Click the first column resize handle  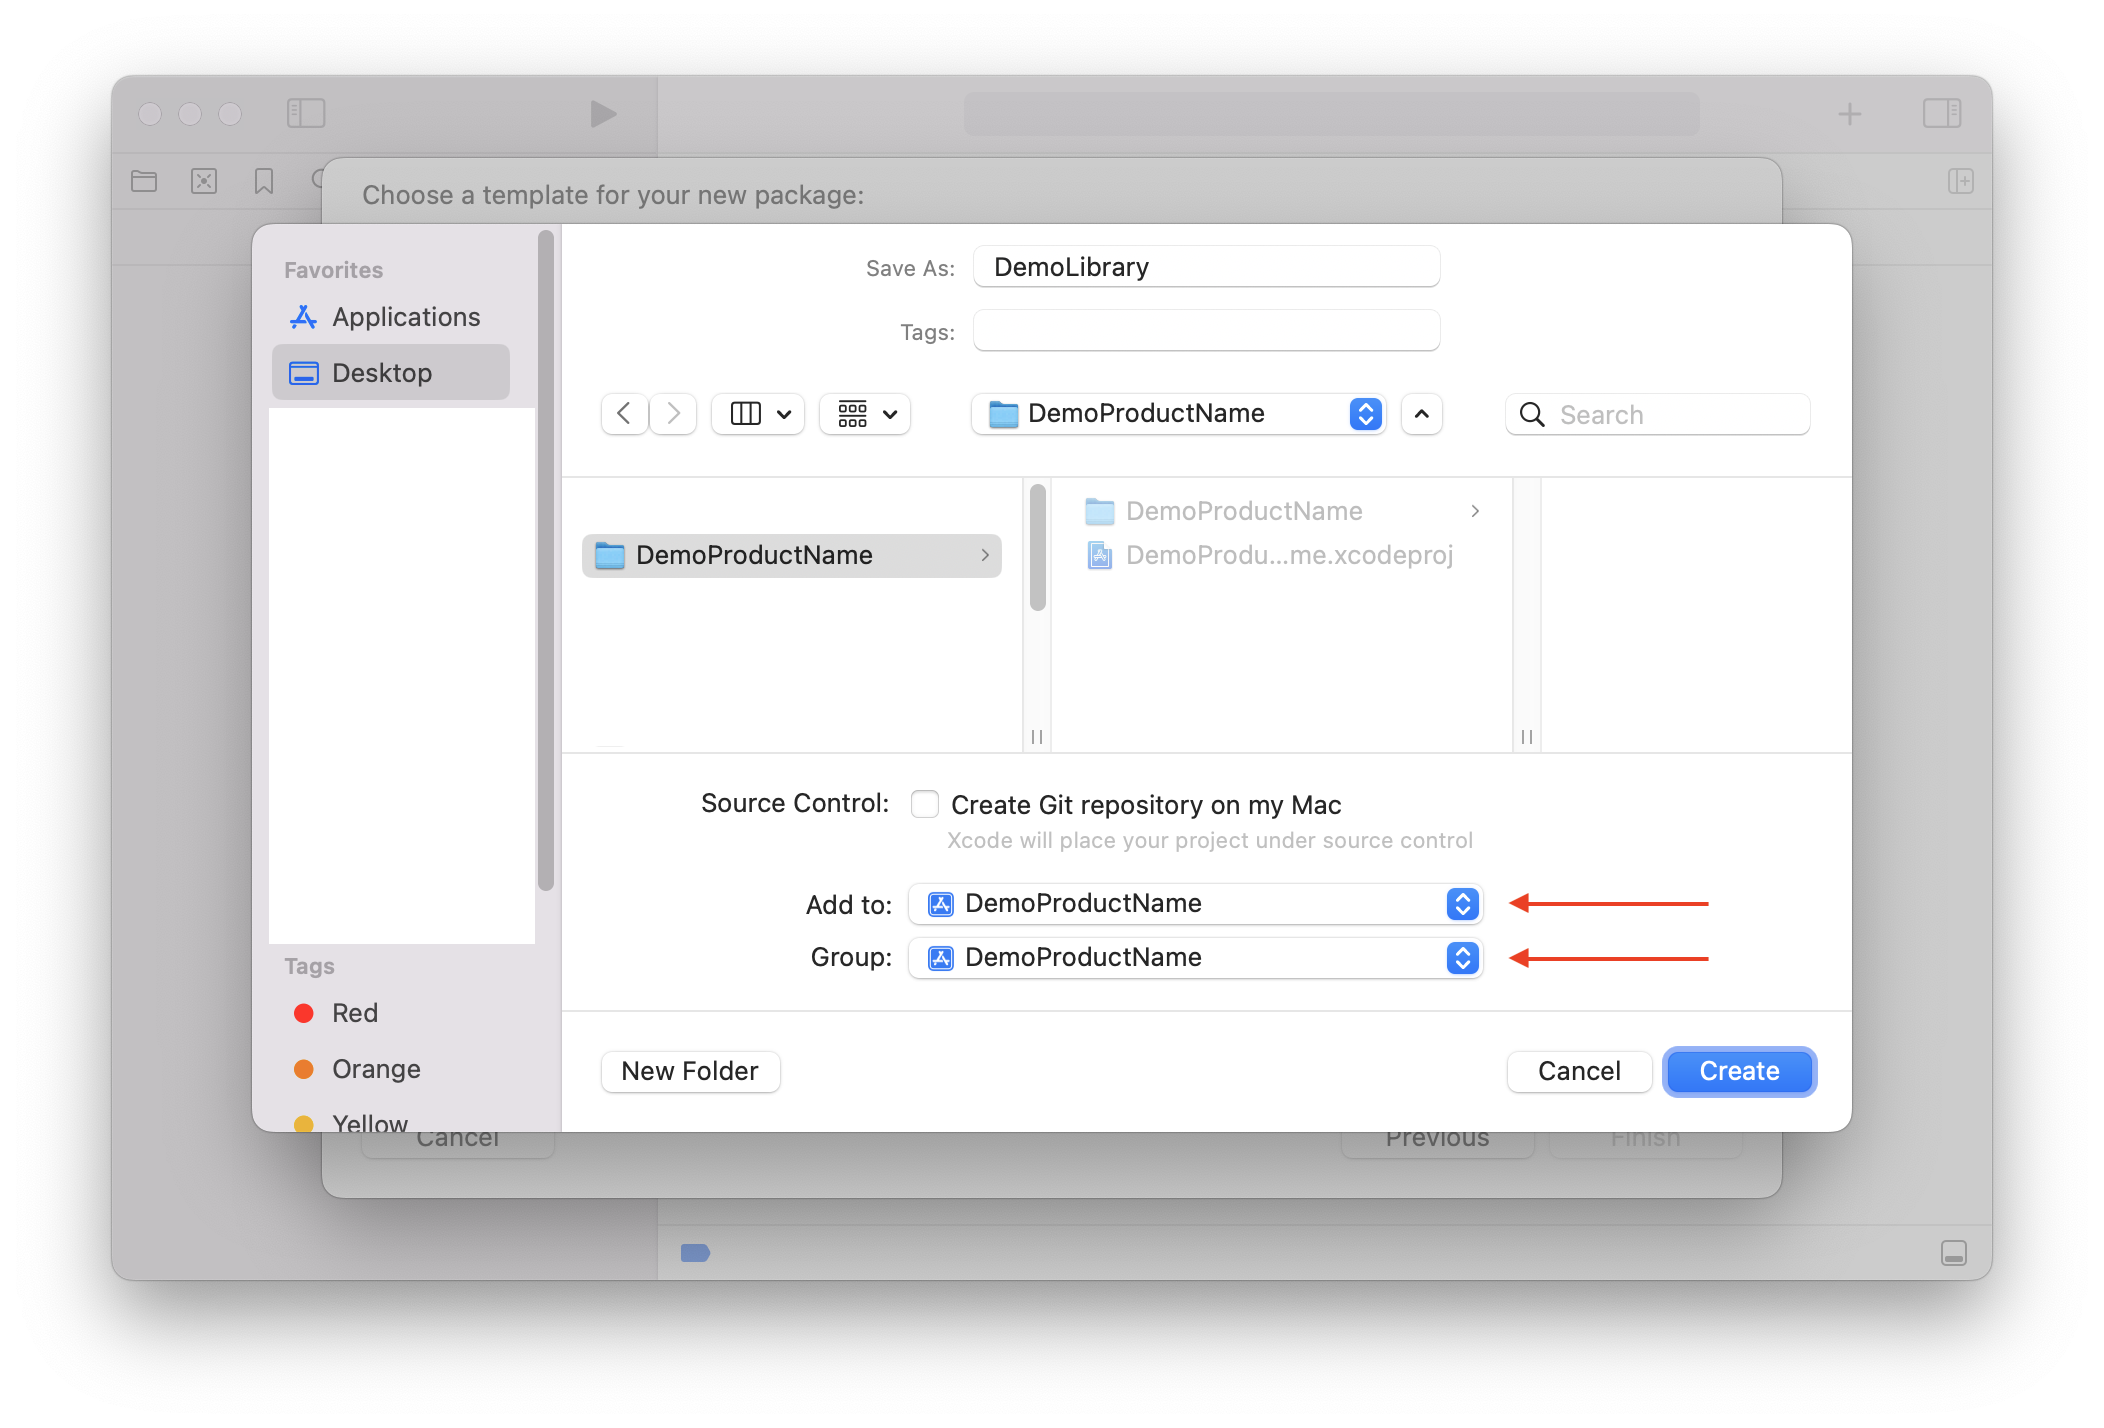tap(1037, 737)
